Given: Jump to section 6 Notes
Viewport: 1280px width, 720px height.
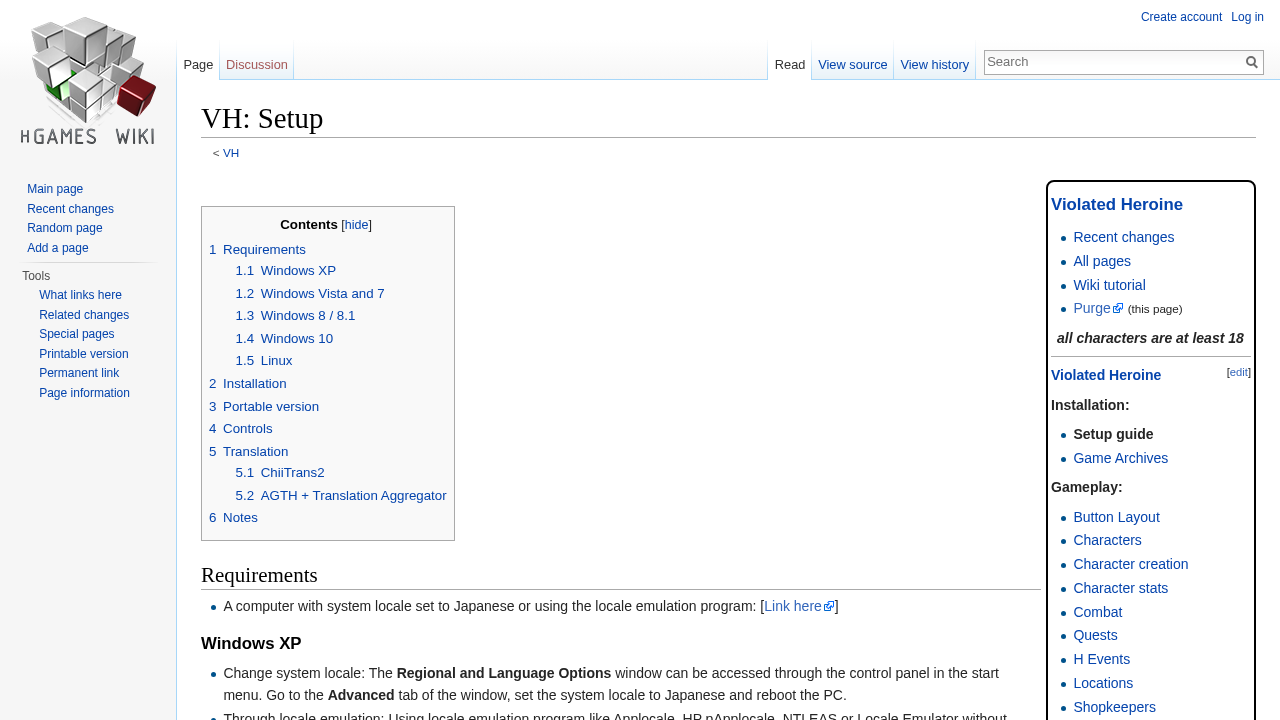Looking at the screenshot, I should coord(233,518).
